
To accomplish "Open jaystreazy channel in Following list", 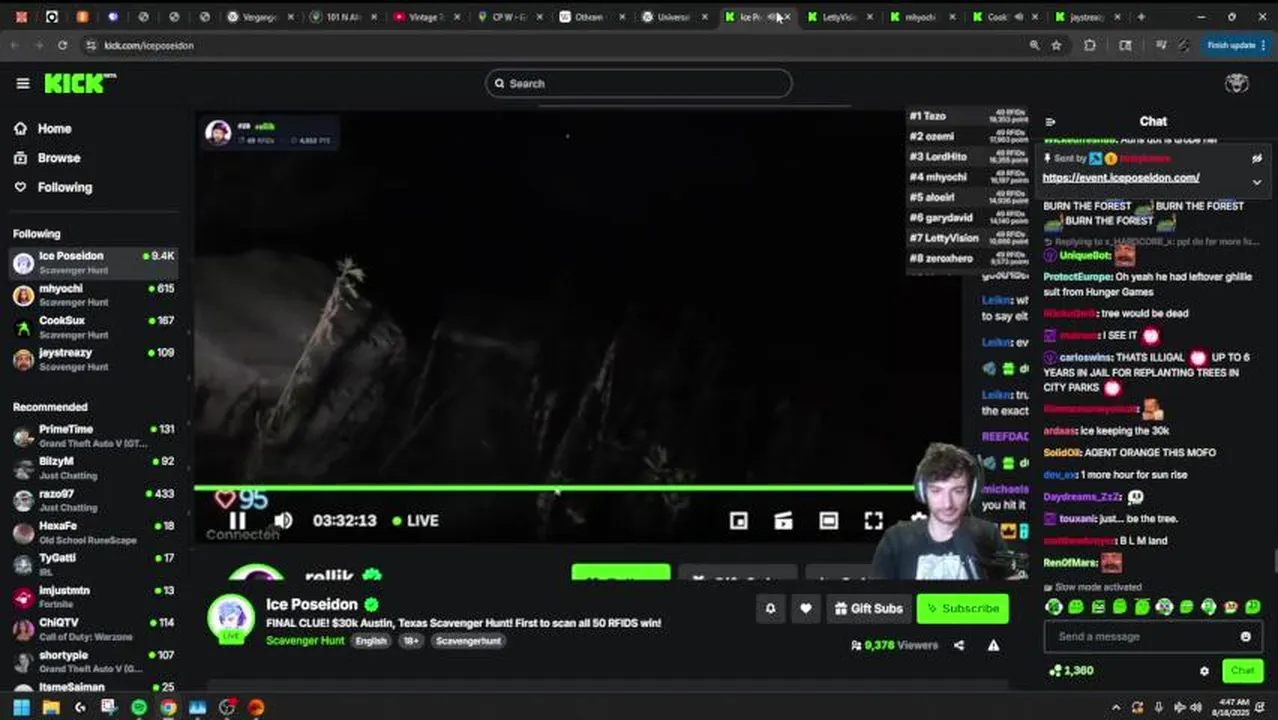I will tap(94, 358).
